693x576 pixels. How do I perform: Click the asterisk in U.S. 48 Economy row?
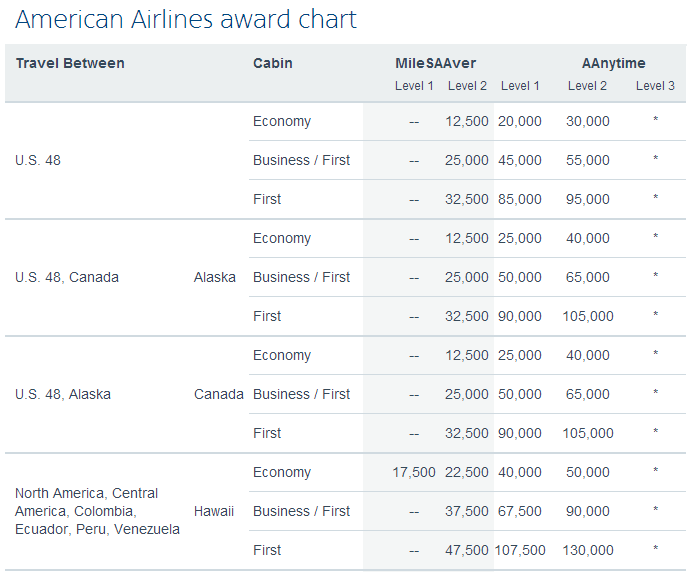(655, 119)
